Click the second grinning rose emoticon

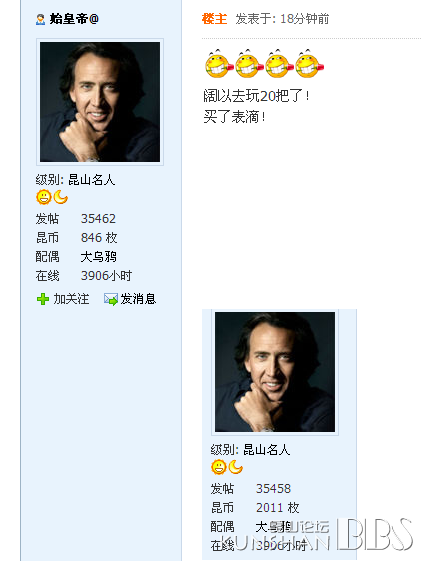click(249, 64)
